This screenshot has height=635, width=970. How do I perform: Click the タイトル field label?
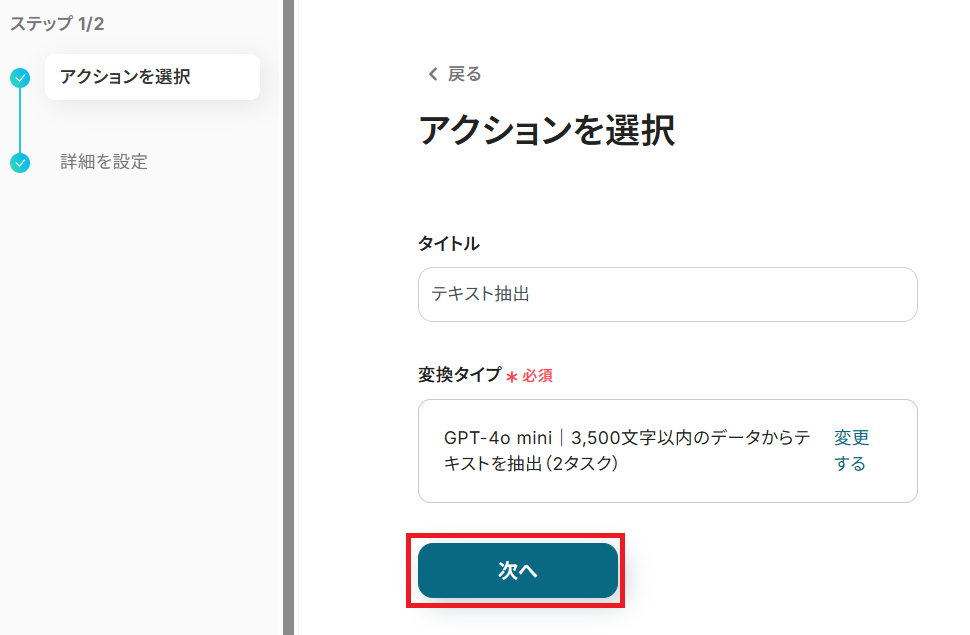(x=448, y=243)
